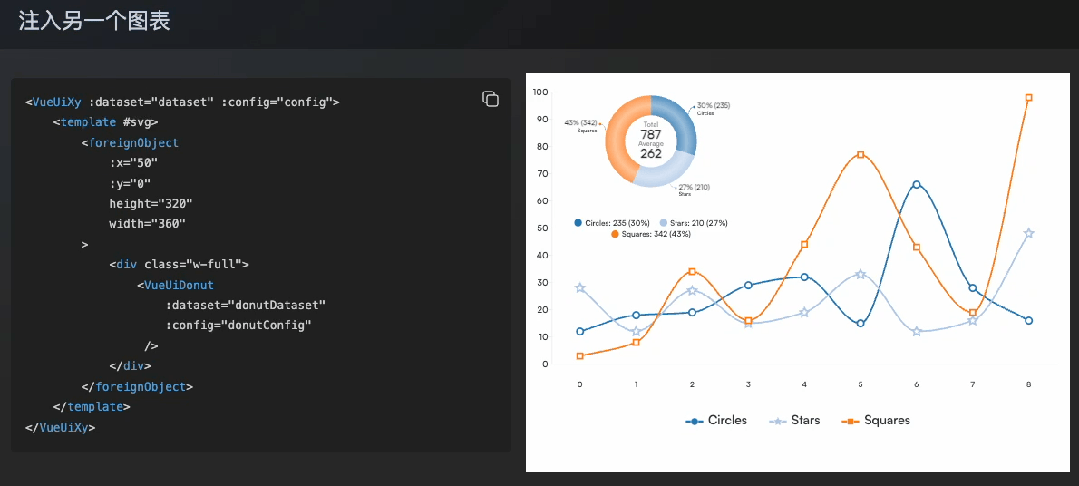Click the last Stars point near value 48

(x=1028, y=233)
